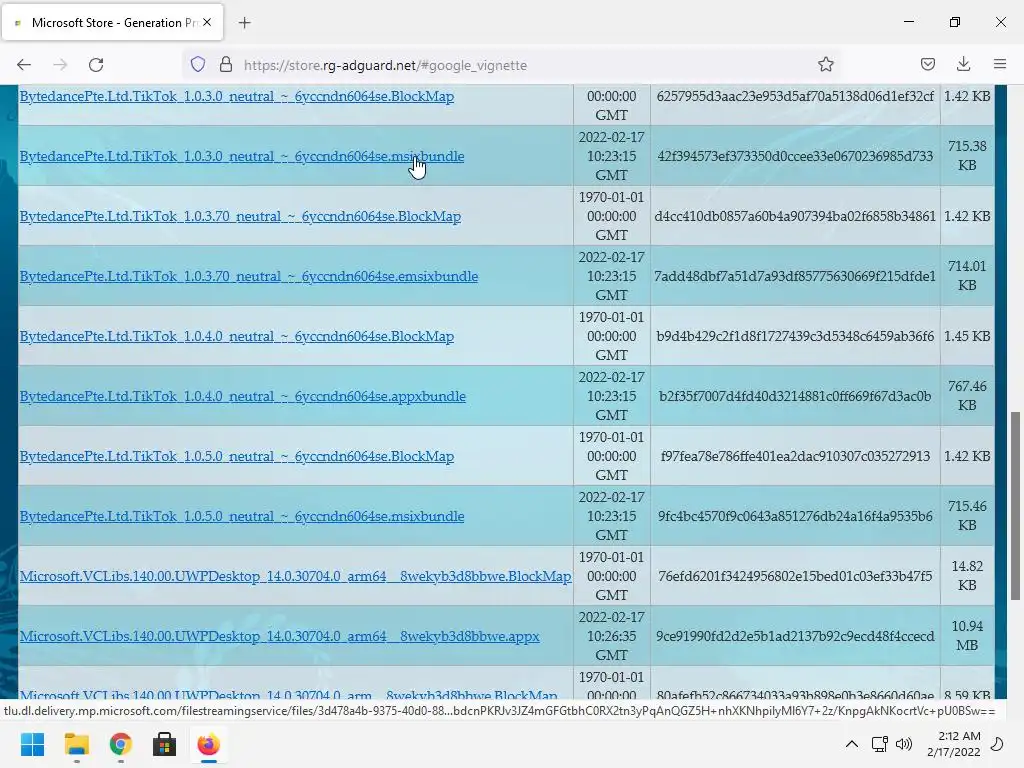The image size is (1024, 768).
Task: Select hash 9fc4bc4570f9c0643a851276db24a16f4a9535b6
Action: click(795, 517)
